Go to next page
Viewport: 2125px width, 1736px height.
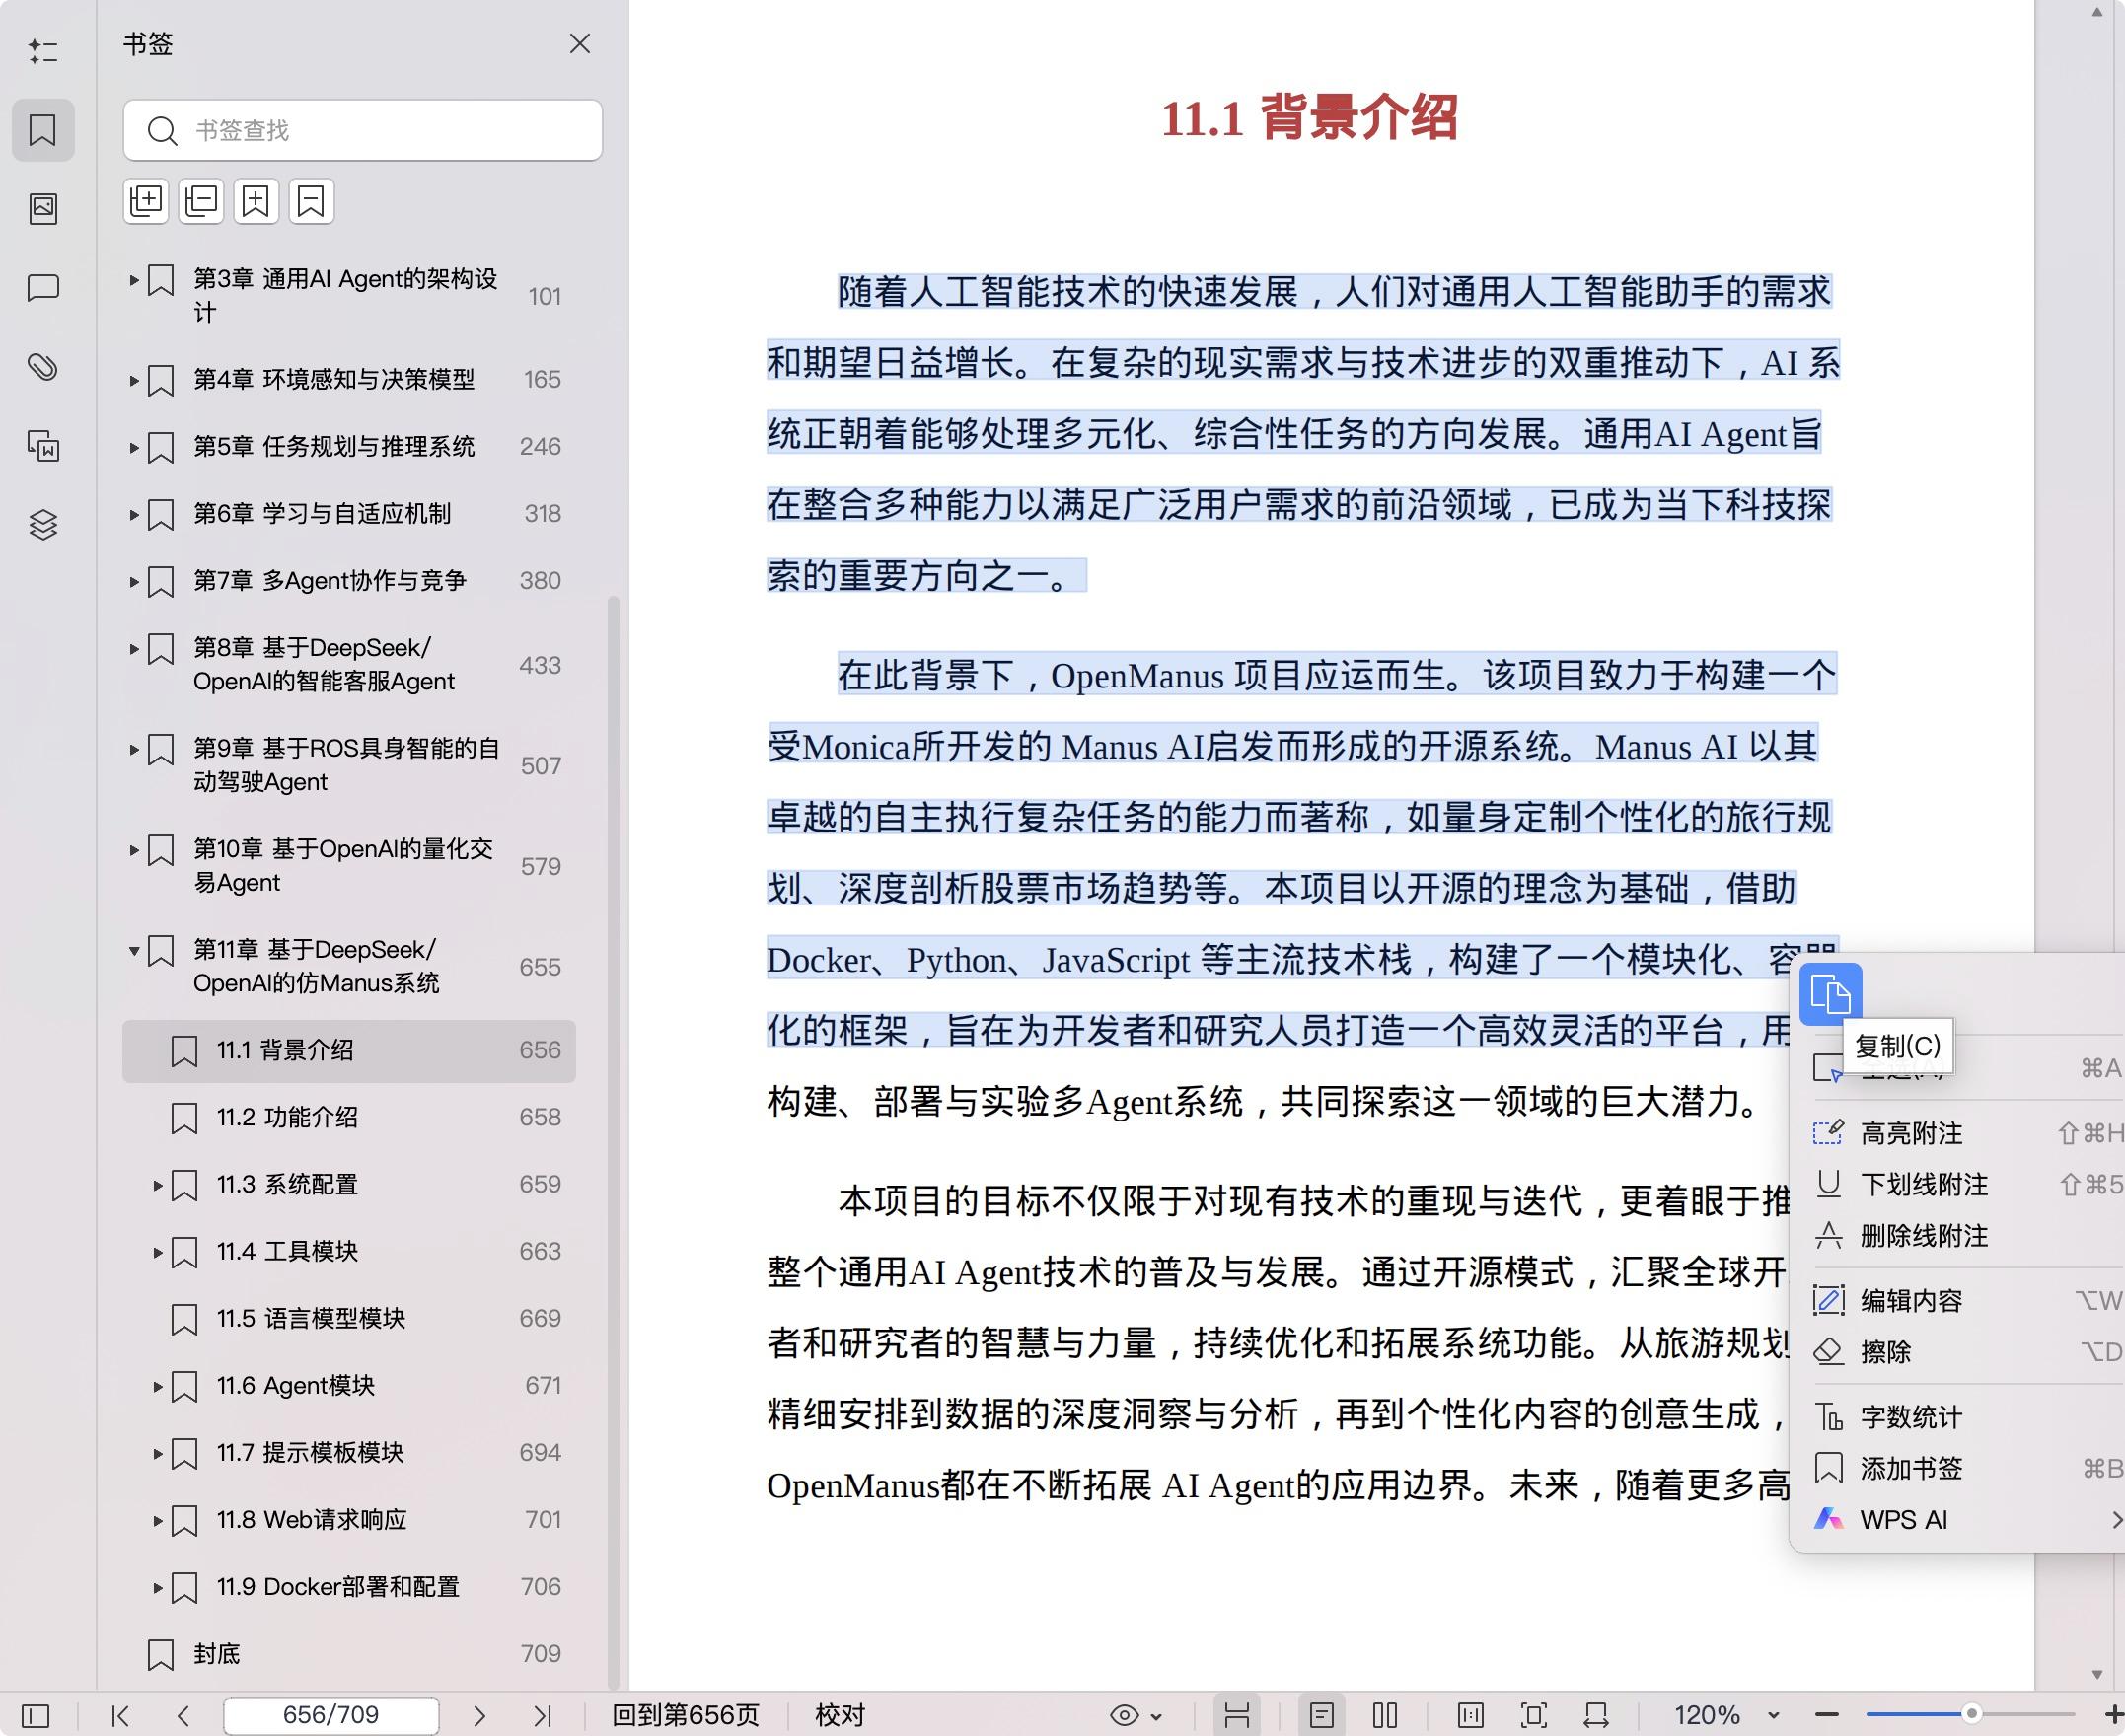pos(479,1716)
